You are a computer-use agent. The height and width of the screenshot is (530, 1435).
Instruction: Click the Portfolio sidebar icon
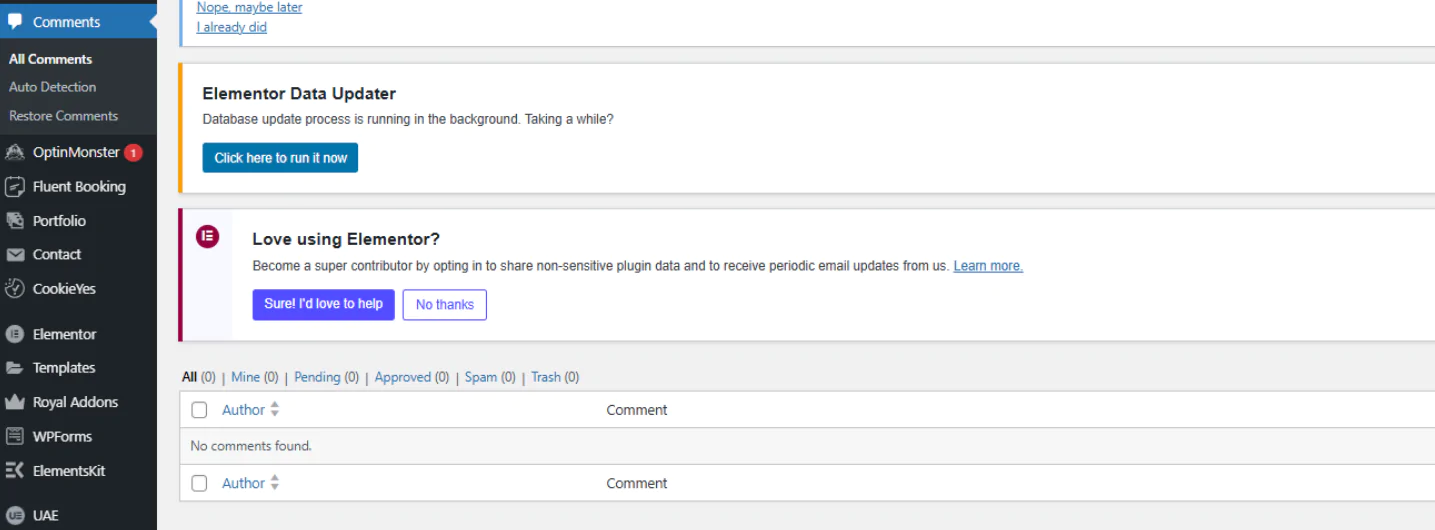tap(15, 220)
